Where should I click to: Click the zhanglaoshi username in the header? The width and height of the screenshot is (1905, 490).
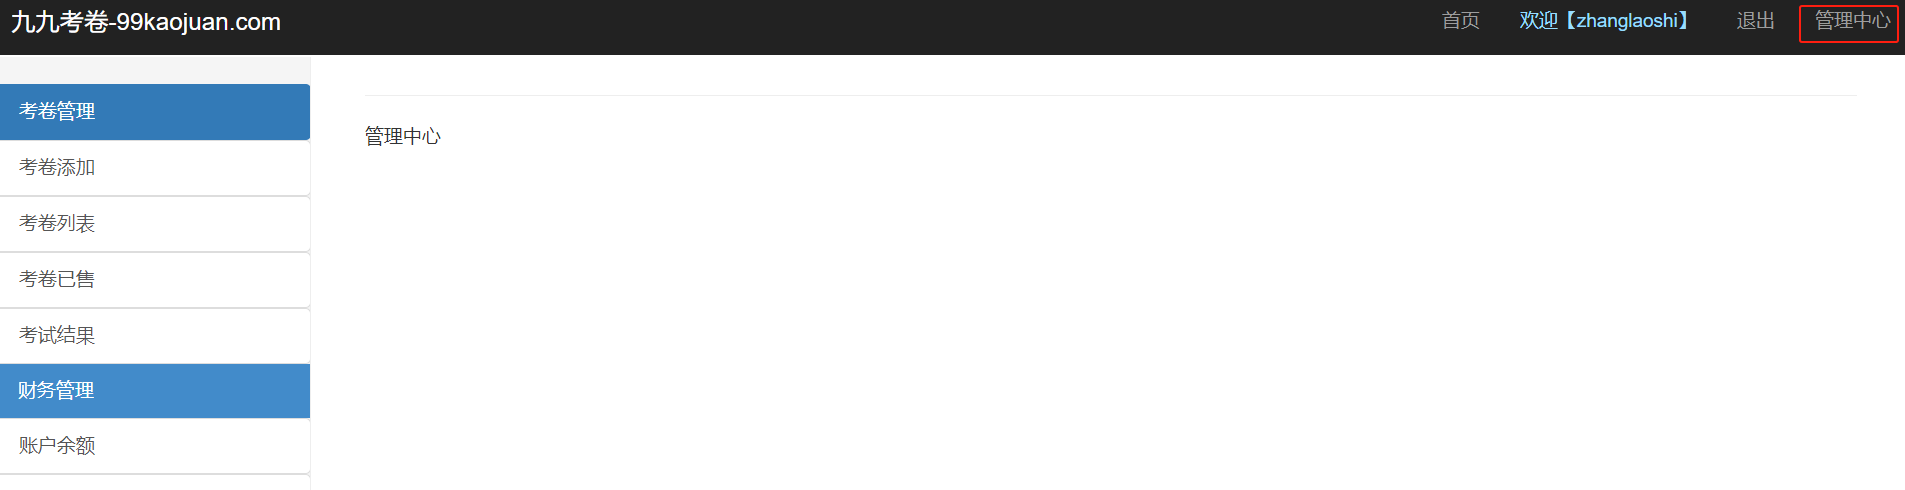(x=1627, y=20)
